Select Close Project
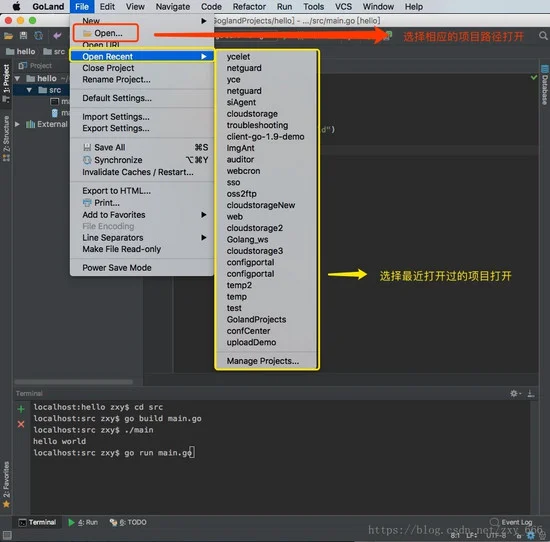The width and height of the screenshot is (550, 542). [142, 68]
